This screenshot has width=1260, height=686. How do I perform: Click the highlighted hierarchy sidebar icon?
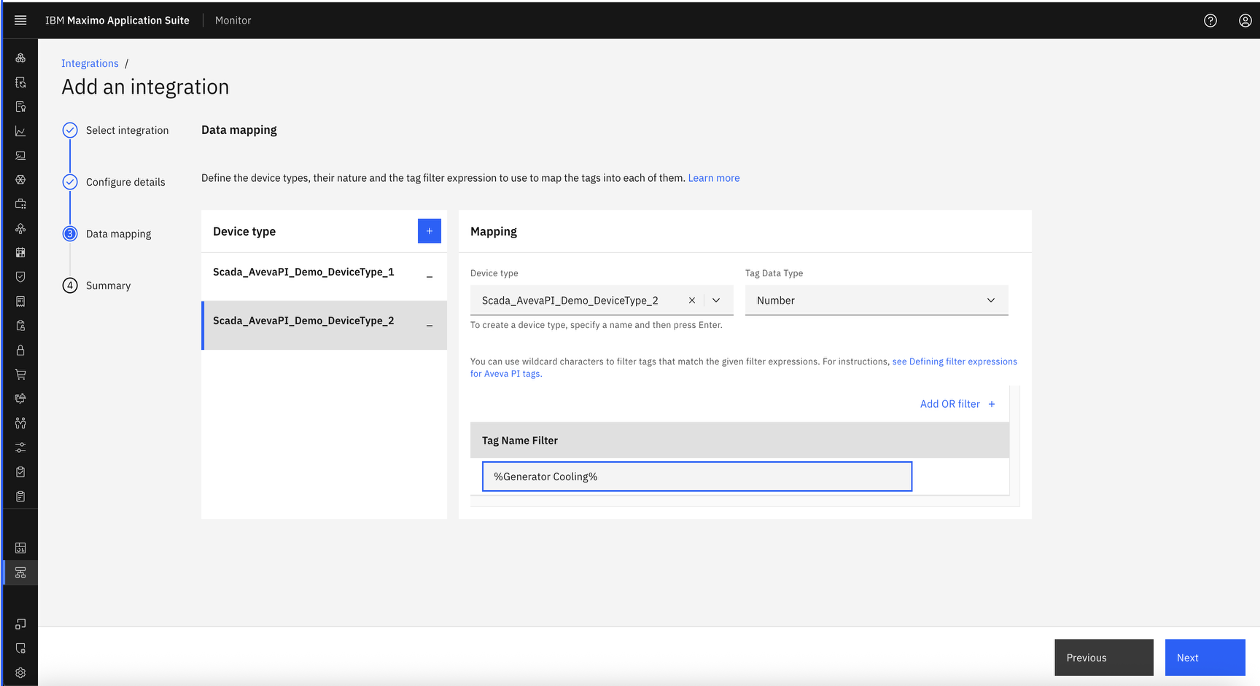[20, 572]
